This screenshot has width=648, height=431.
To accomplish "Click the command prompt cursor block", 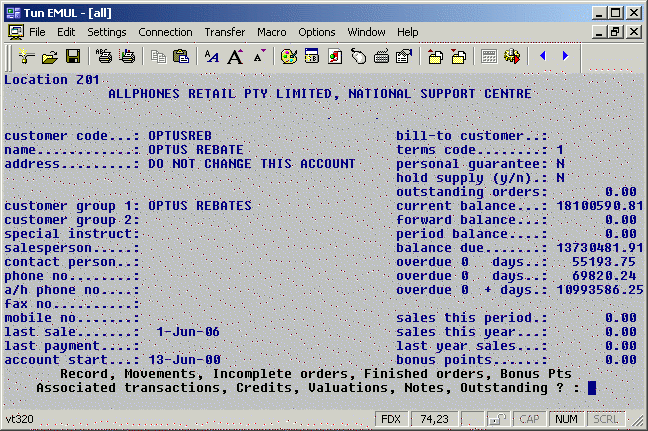I will 592,388.
